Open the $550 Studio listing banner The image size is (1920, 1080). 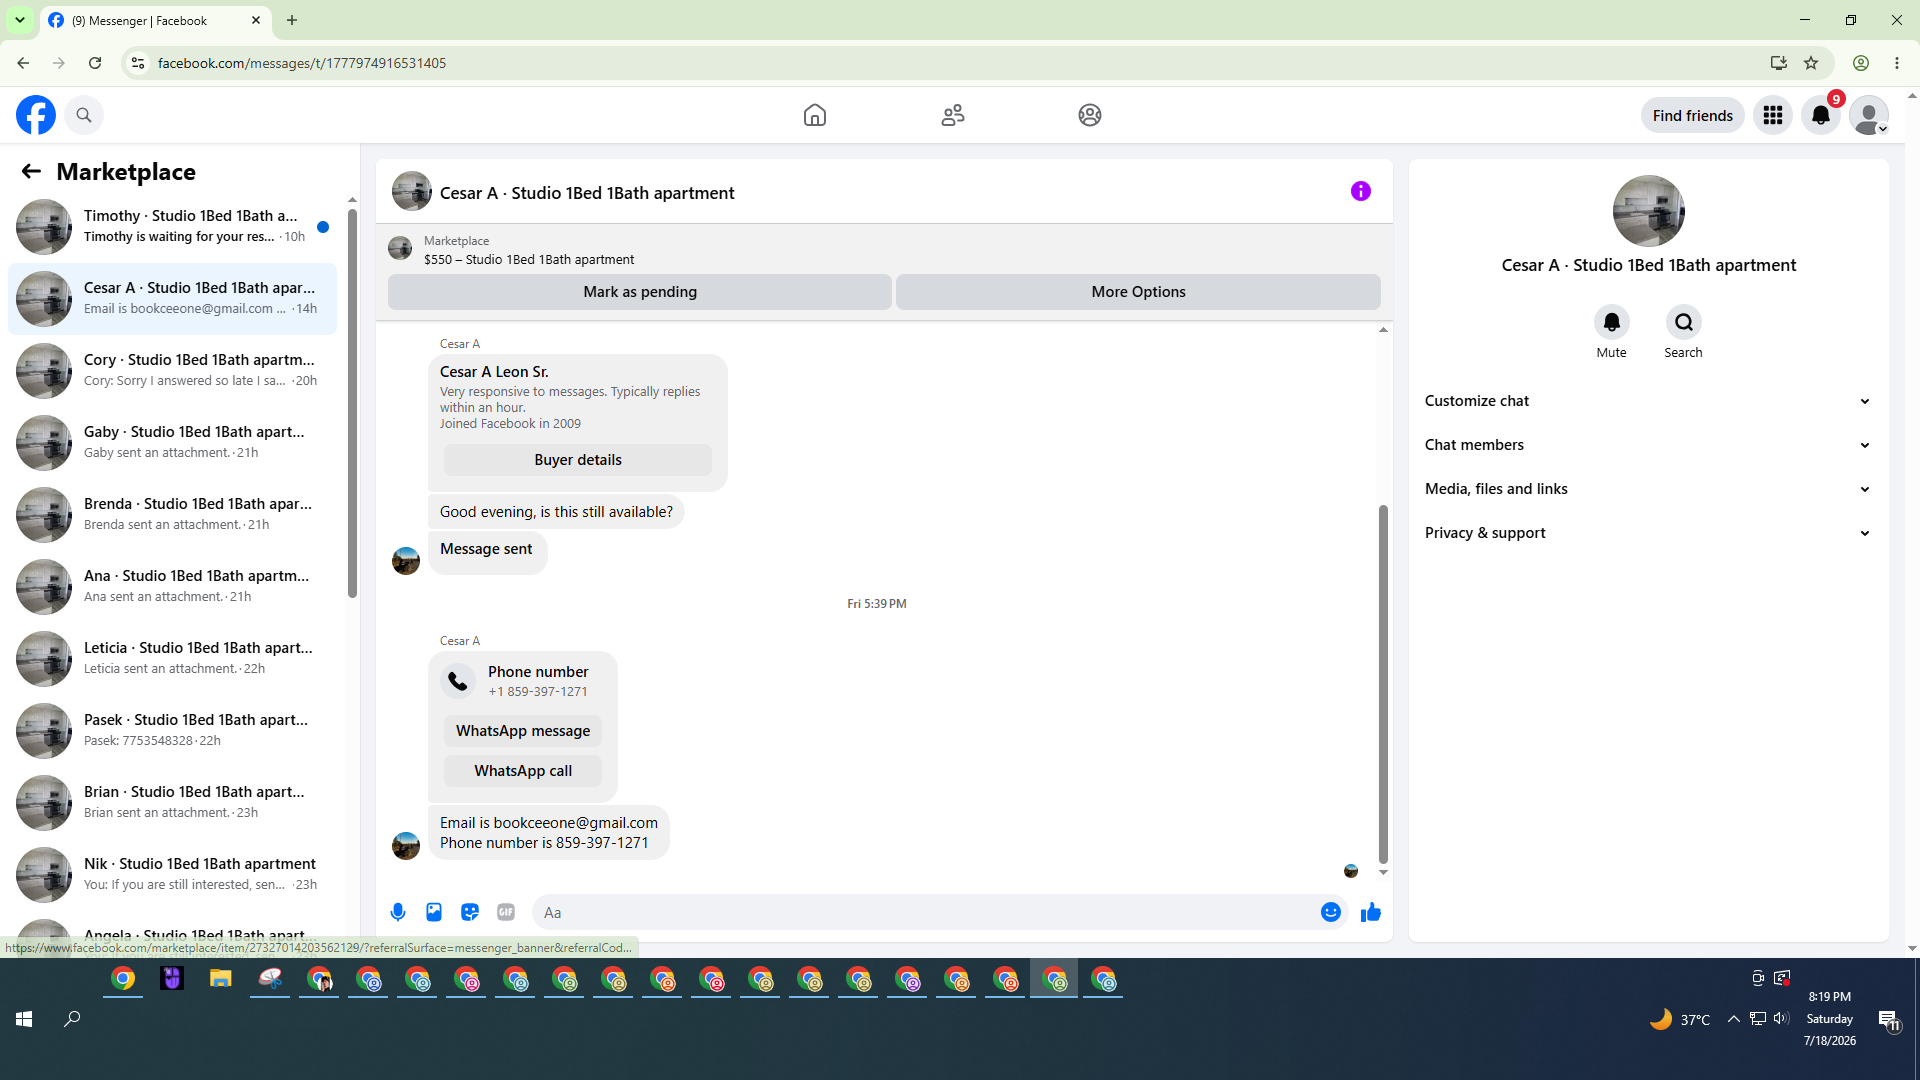coord(884,249)
